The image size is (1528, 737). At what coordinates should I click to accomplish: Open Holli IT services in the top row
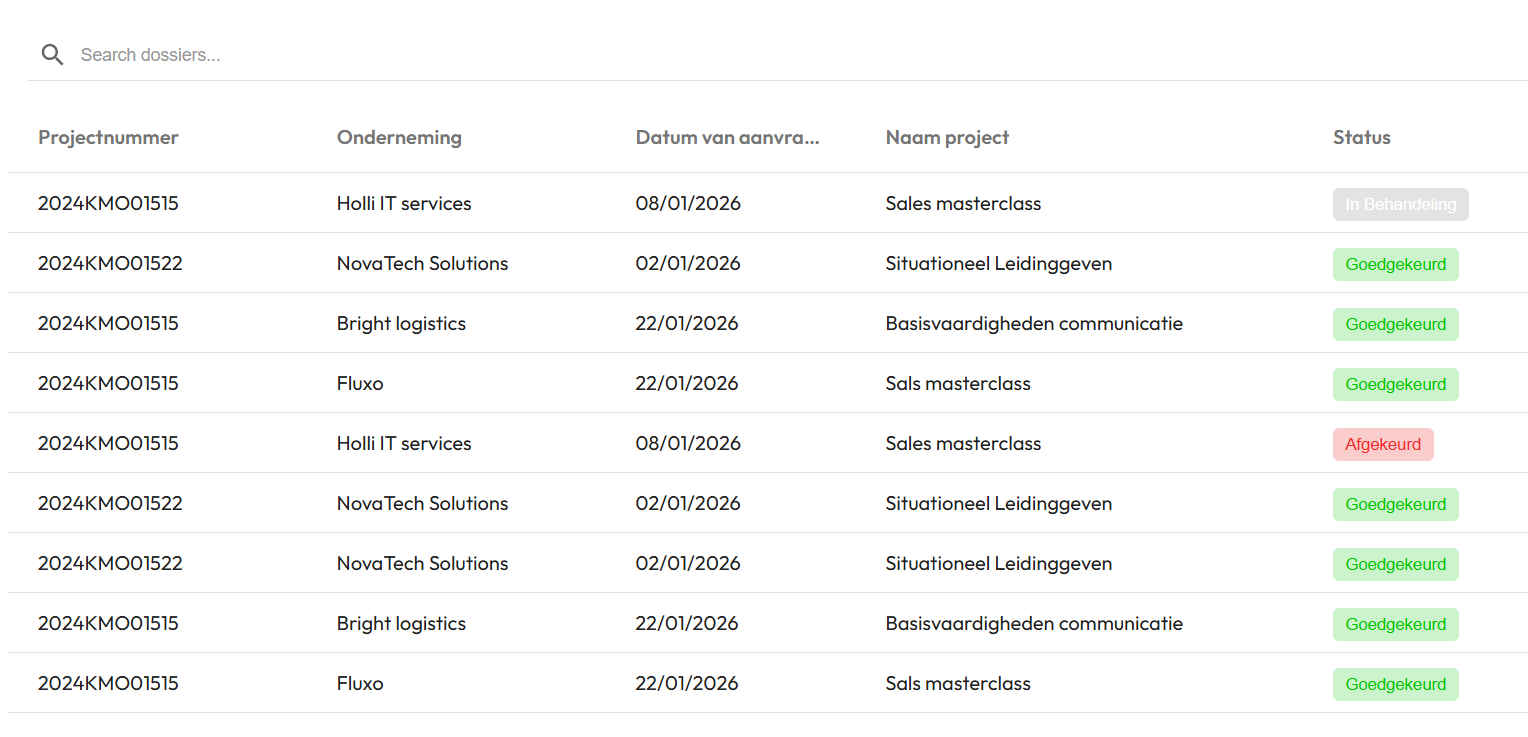[x=404, y=204]
